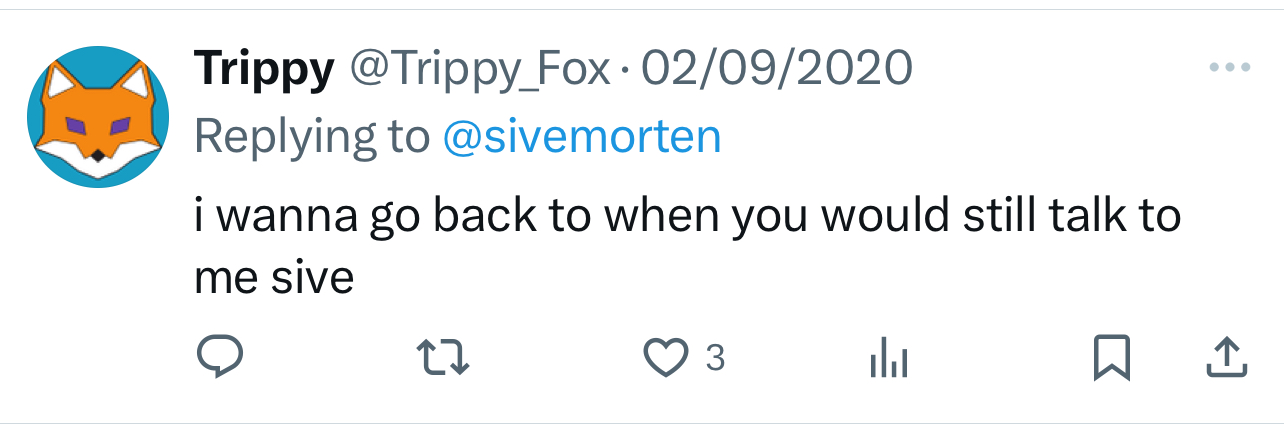View tweet analytics bar chart icon

tap(888, 357)
